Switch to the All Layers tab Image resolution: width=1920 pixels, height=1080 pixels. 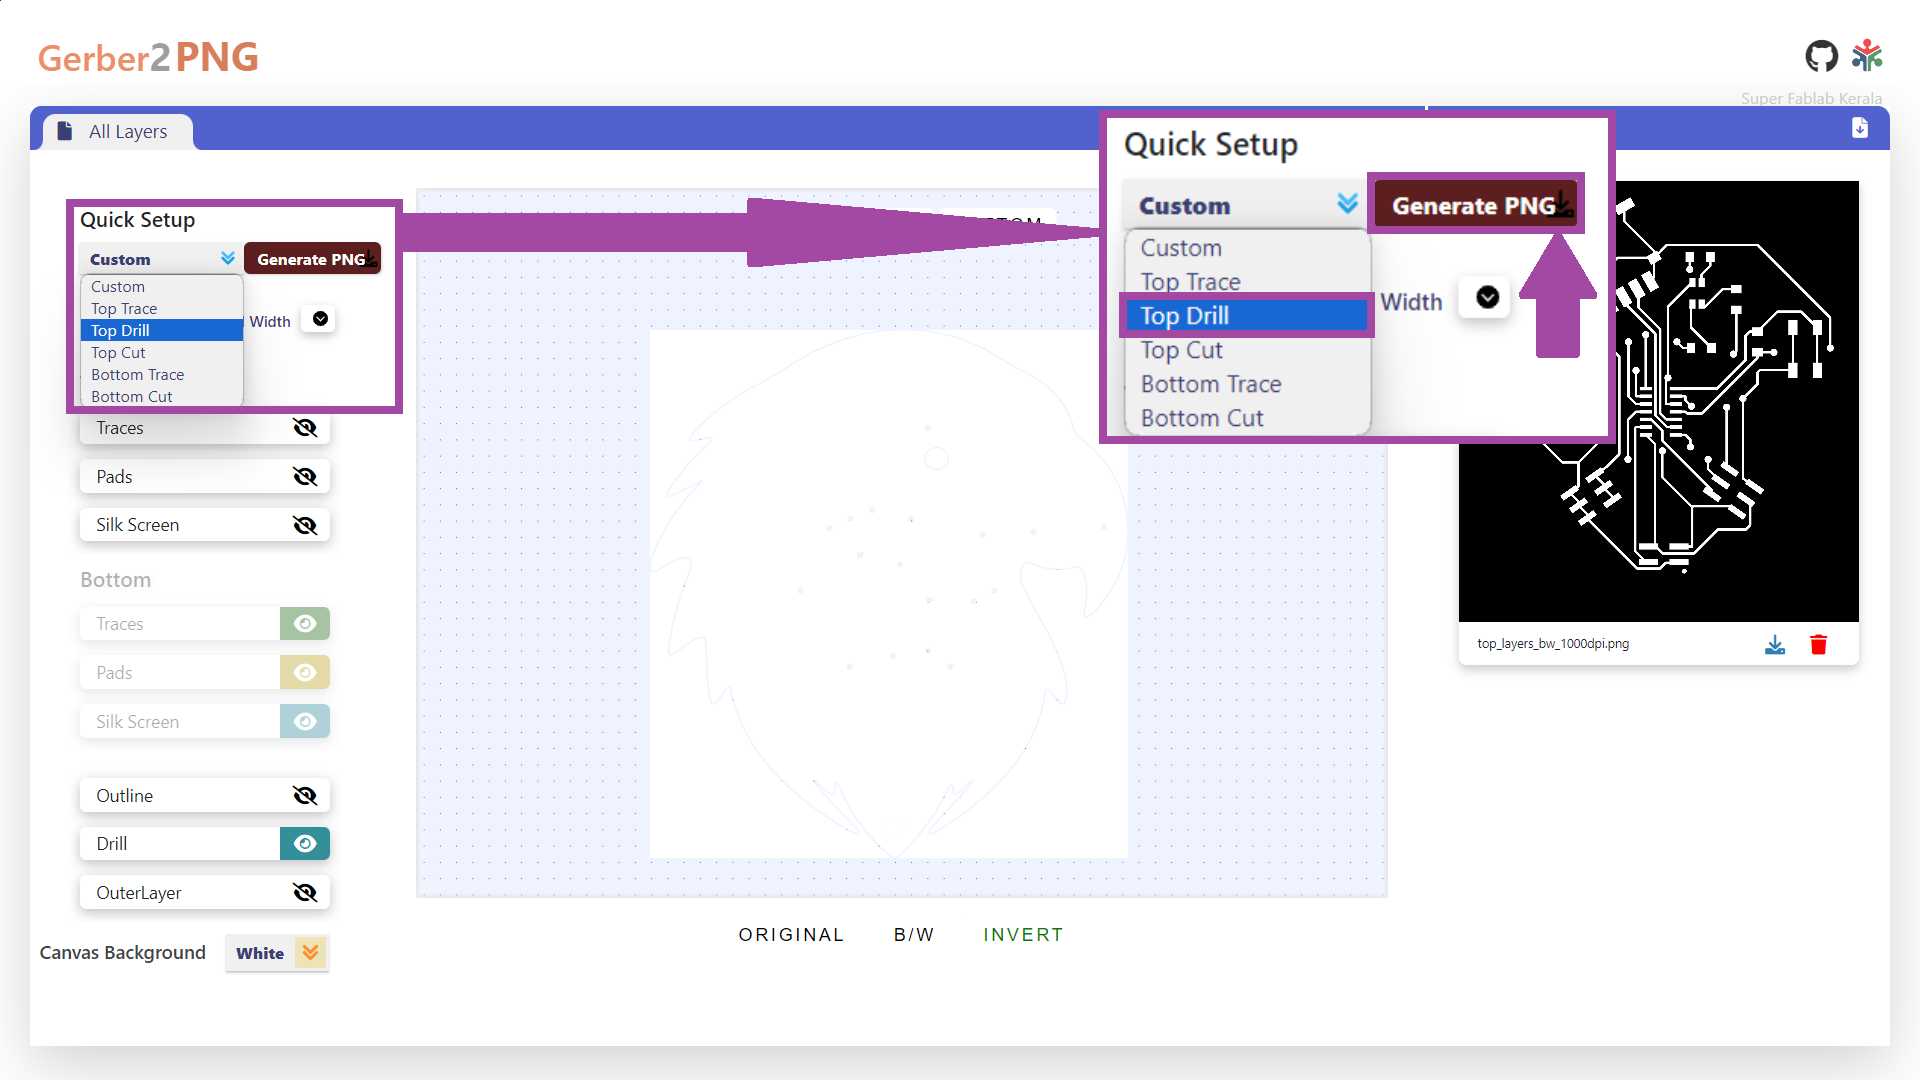pyautogui.click(x=127, y=132)
